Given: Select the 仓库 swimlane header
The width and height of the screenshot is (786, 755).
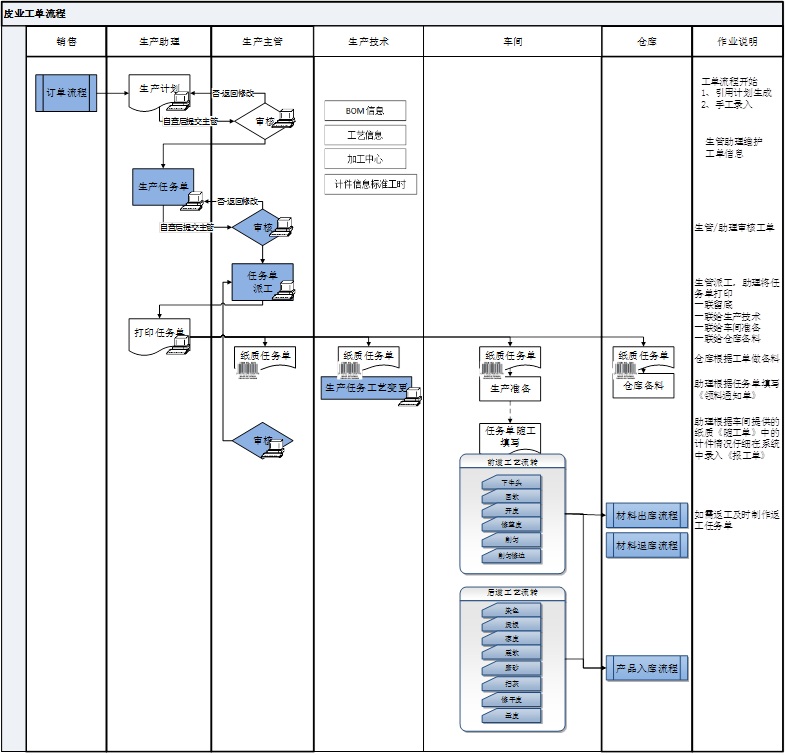Looking at the screenshot, I should tap(646, 42).
